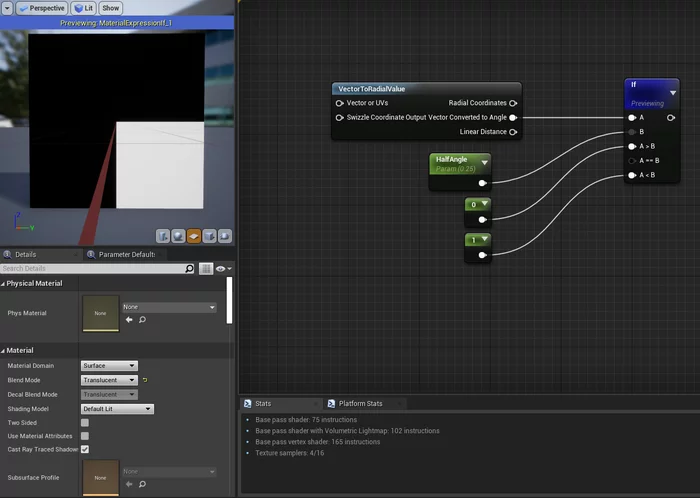
Task: Click the Swizzle Coordinate Output input pin
Action: click(339, 118)
